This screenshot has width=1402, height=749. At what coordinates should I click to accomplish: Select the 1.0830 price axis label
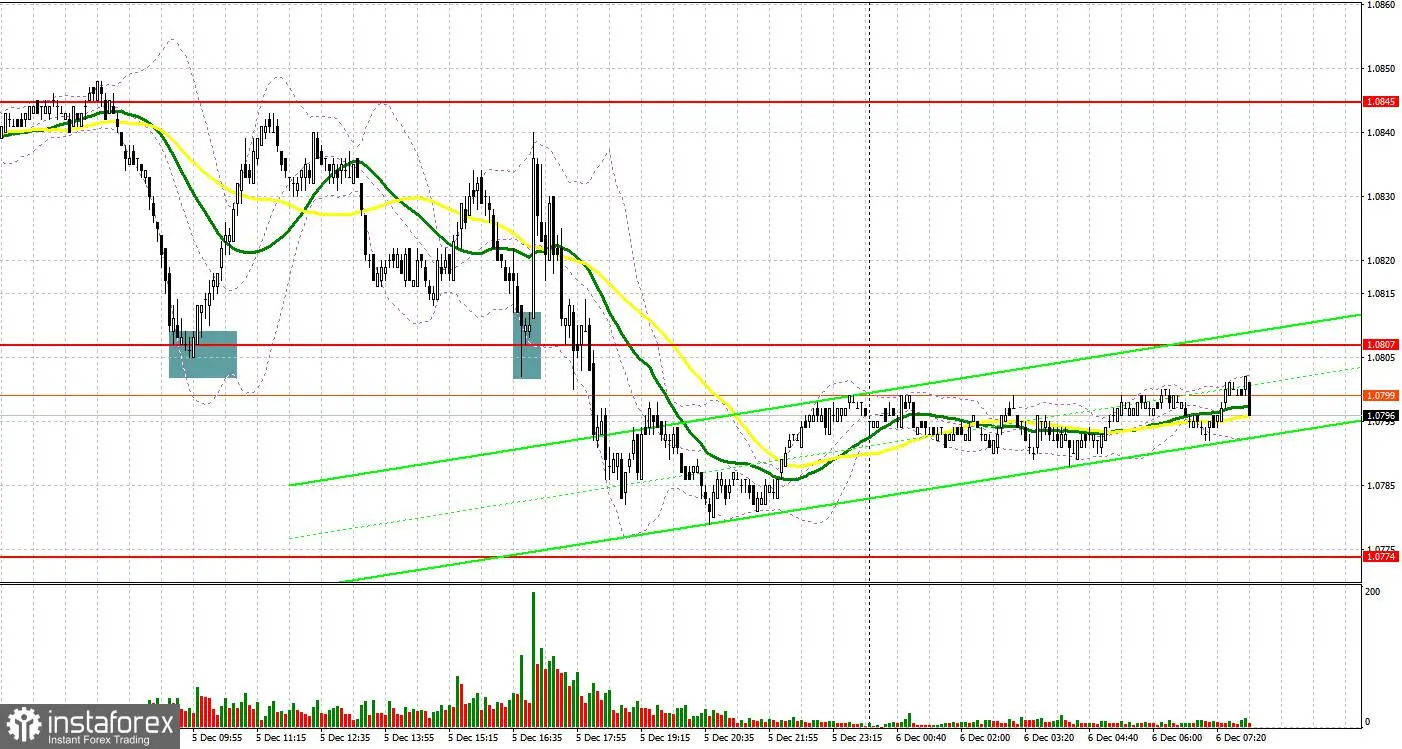click(1381, 197)
